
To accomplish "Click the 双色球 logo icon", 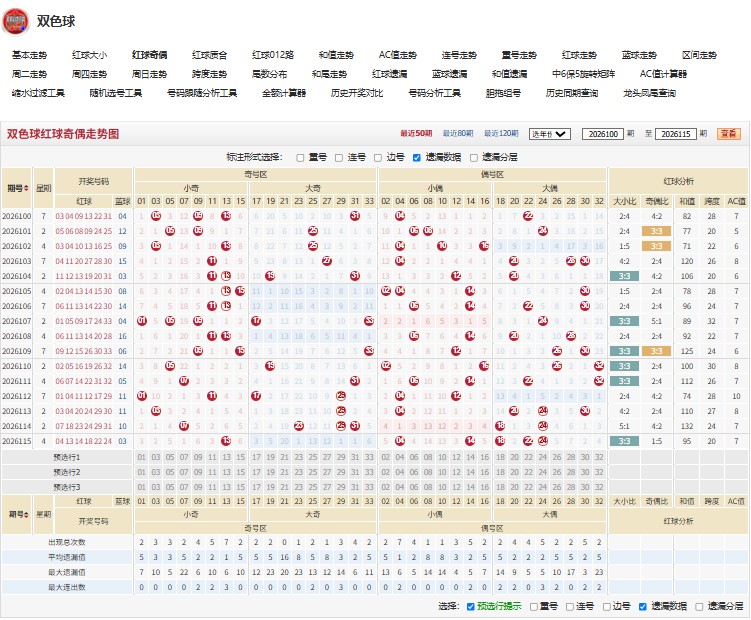I will click(x=15, y=21).
